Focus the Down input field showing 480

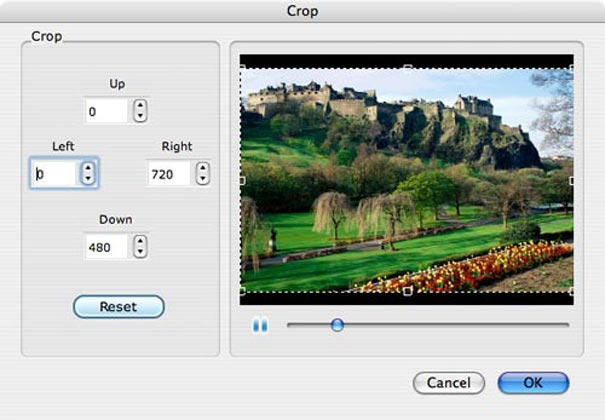click(x=107, y=246)
